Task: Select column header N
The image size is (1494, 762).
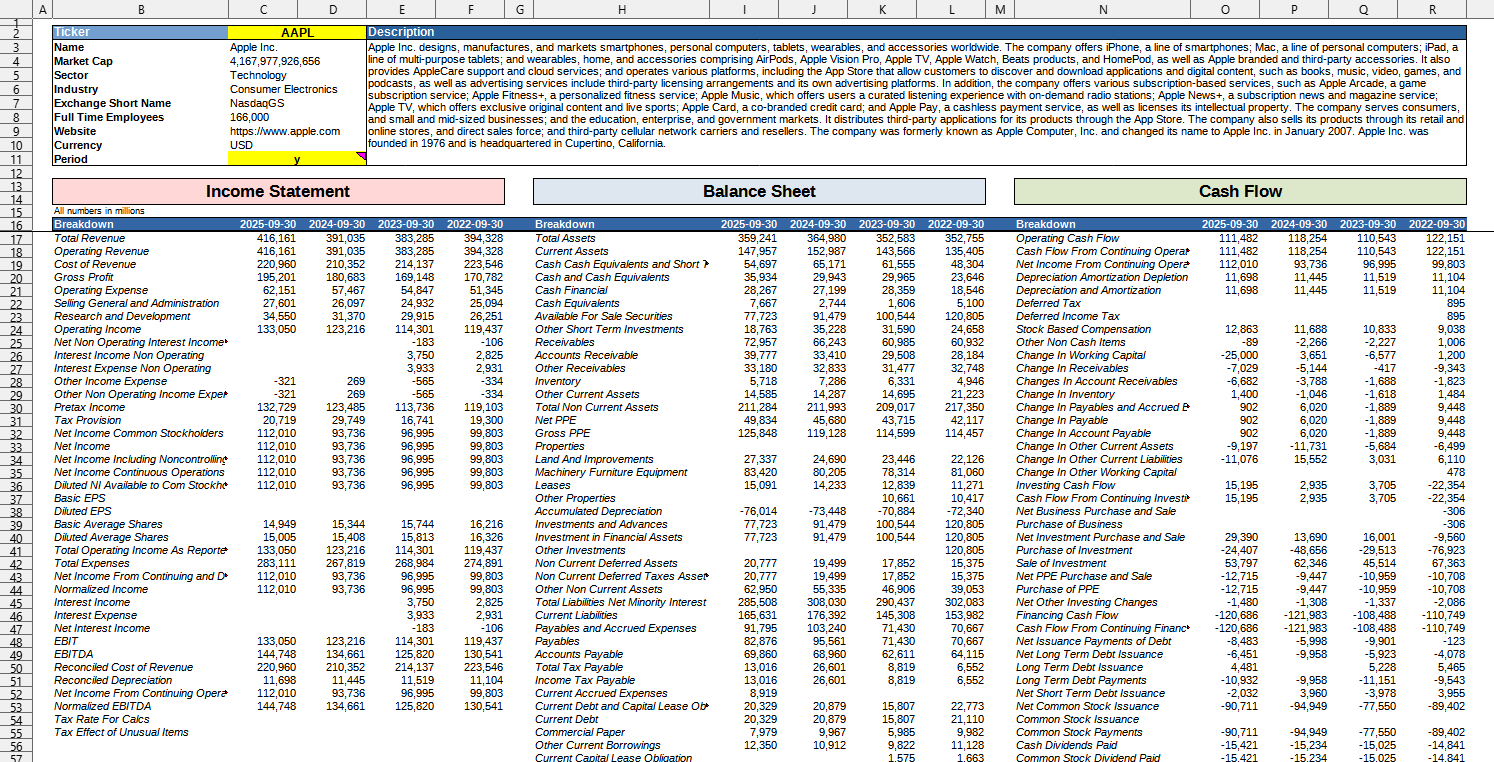Action: [1102, 9]
